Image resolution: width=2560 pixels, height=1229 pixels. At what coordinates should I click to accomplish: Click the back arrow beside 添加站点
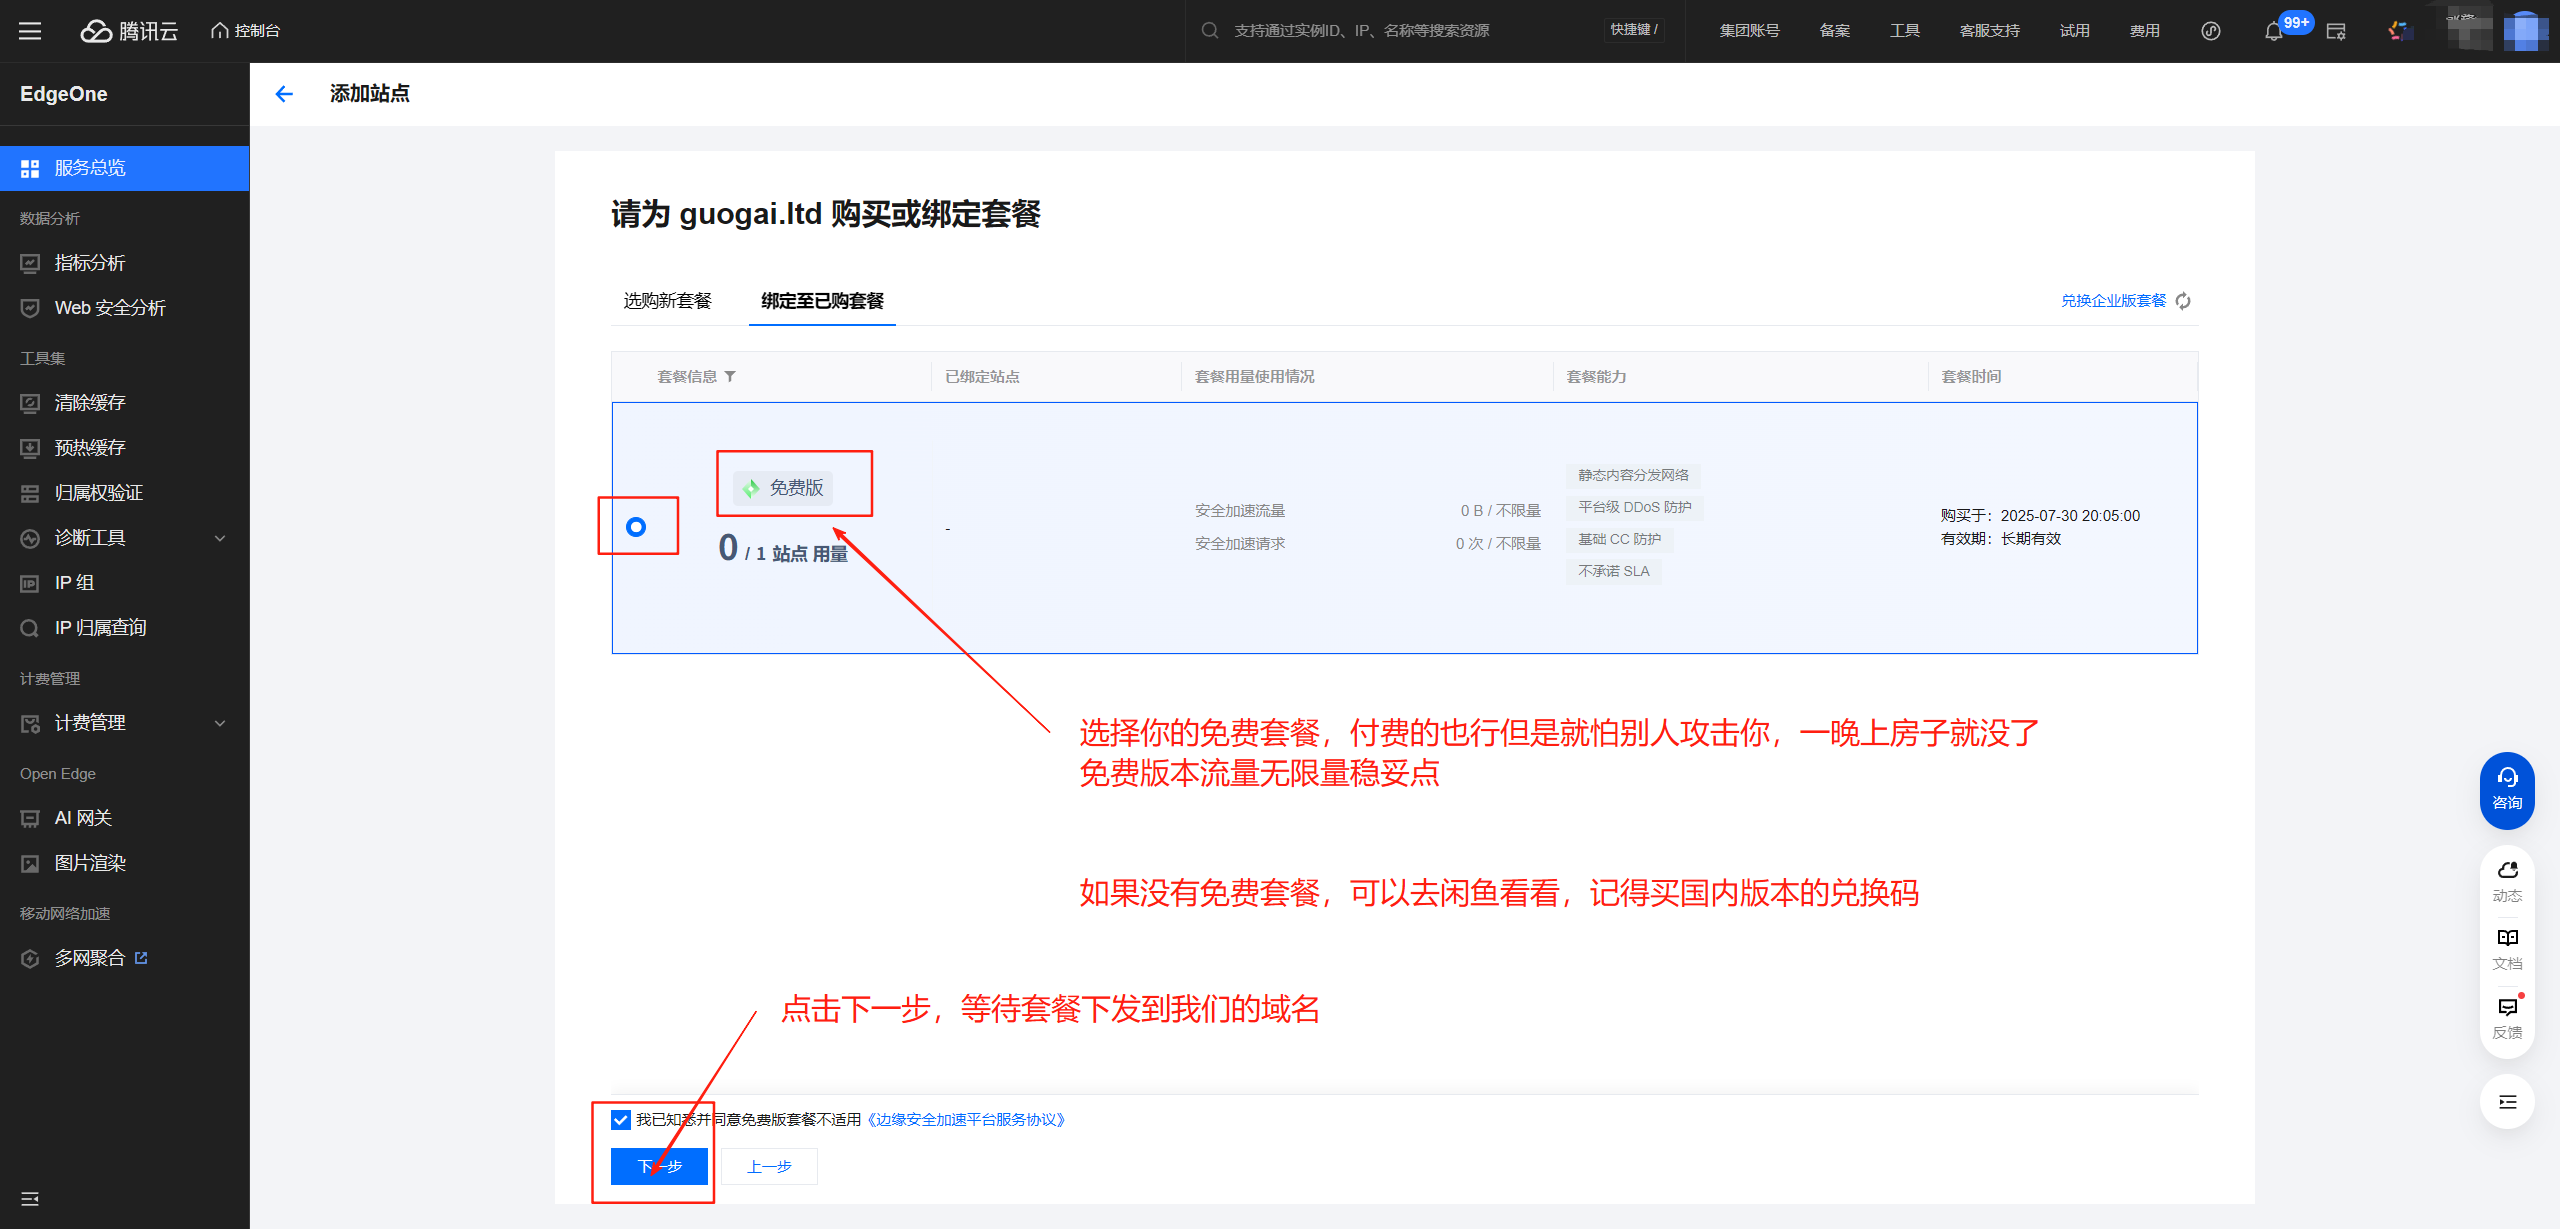(284, 94)
